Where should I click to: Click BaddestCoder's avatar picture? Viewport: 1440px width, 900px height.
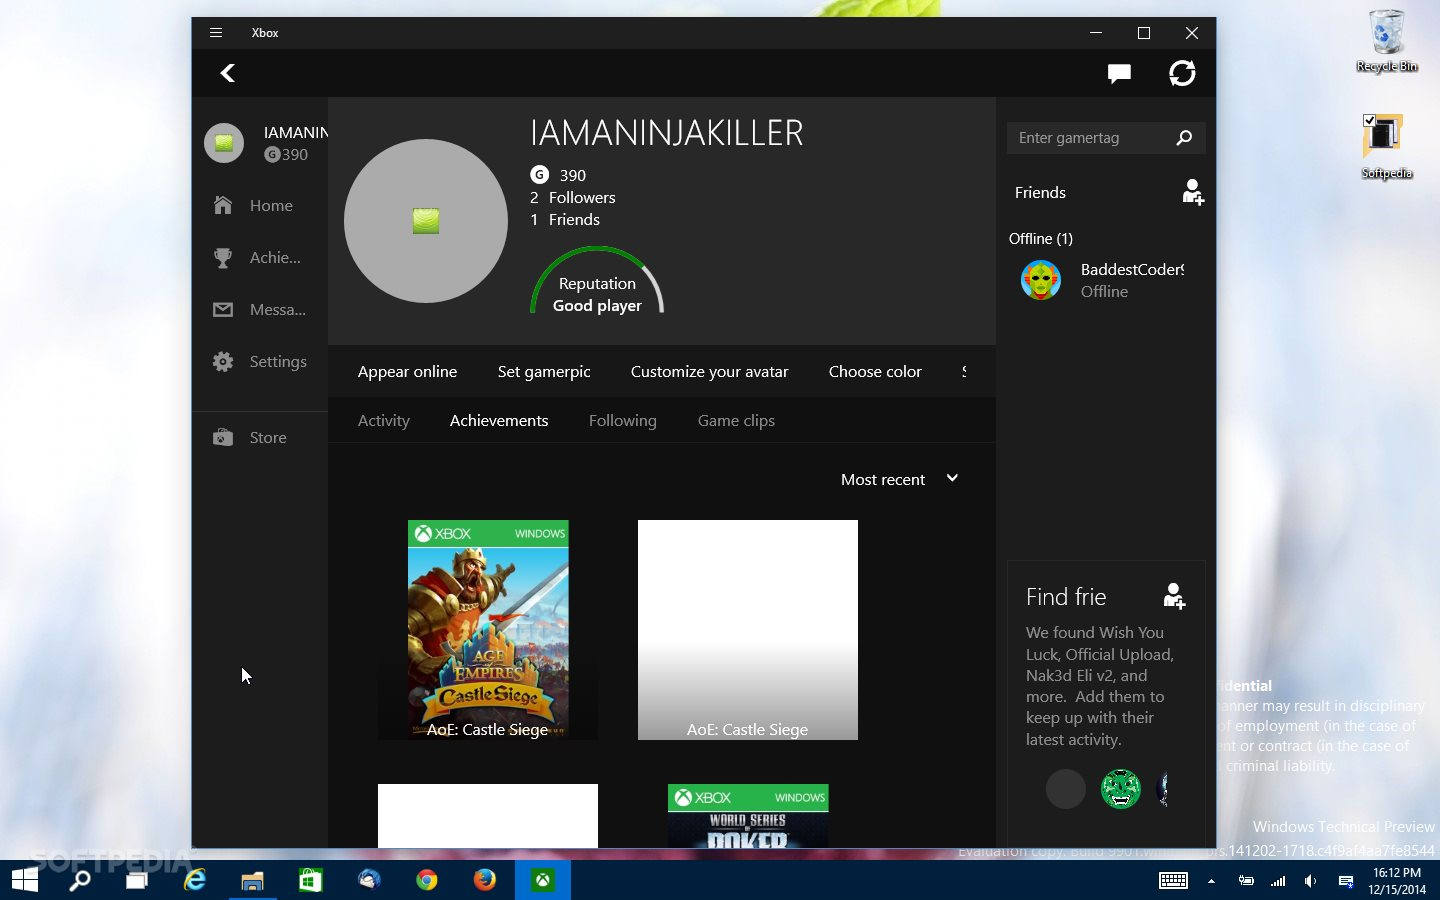(1040, 280)
